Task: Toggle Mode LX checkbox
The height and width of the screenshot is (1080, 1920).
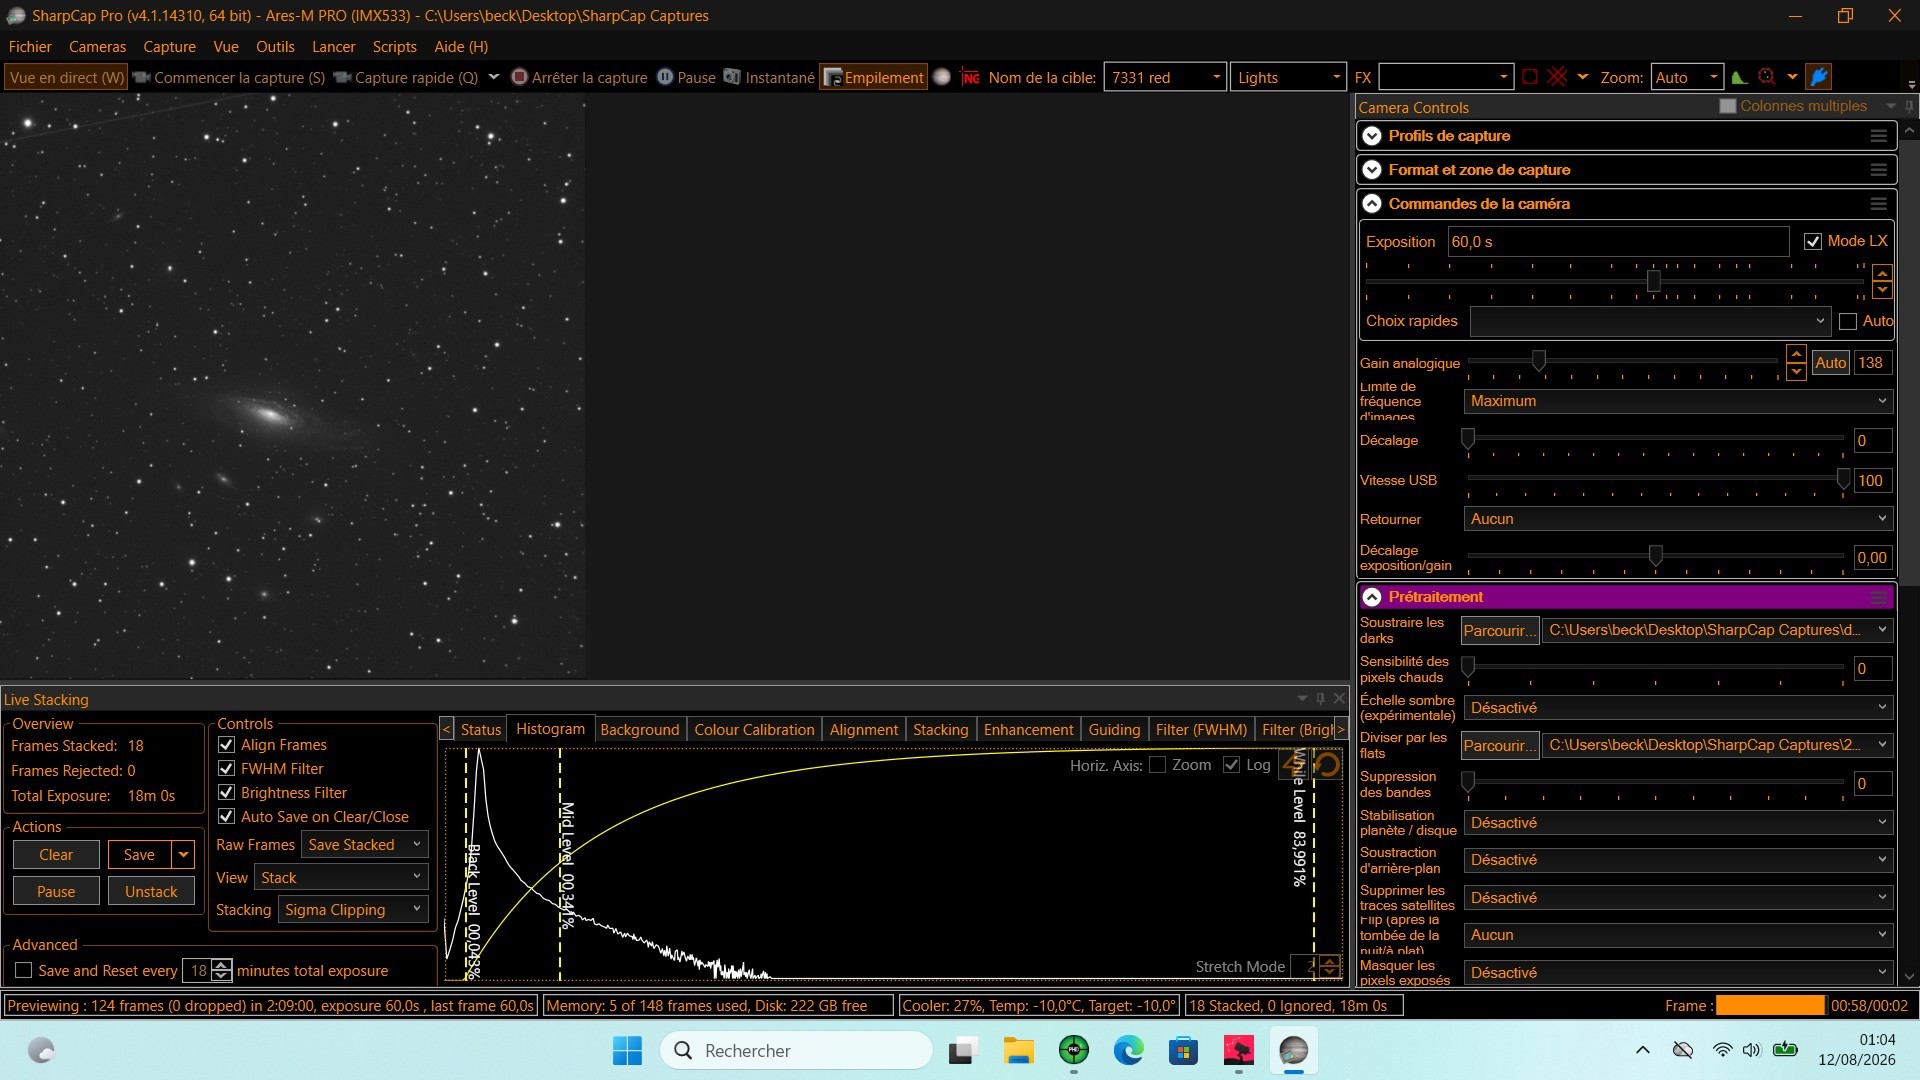Action: [x=1813, y=241]
